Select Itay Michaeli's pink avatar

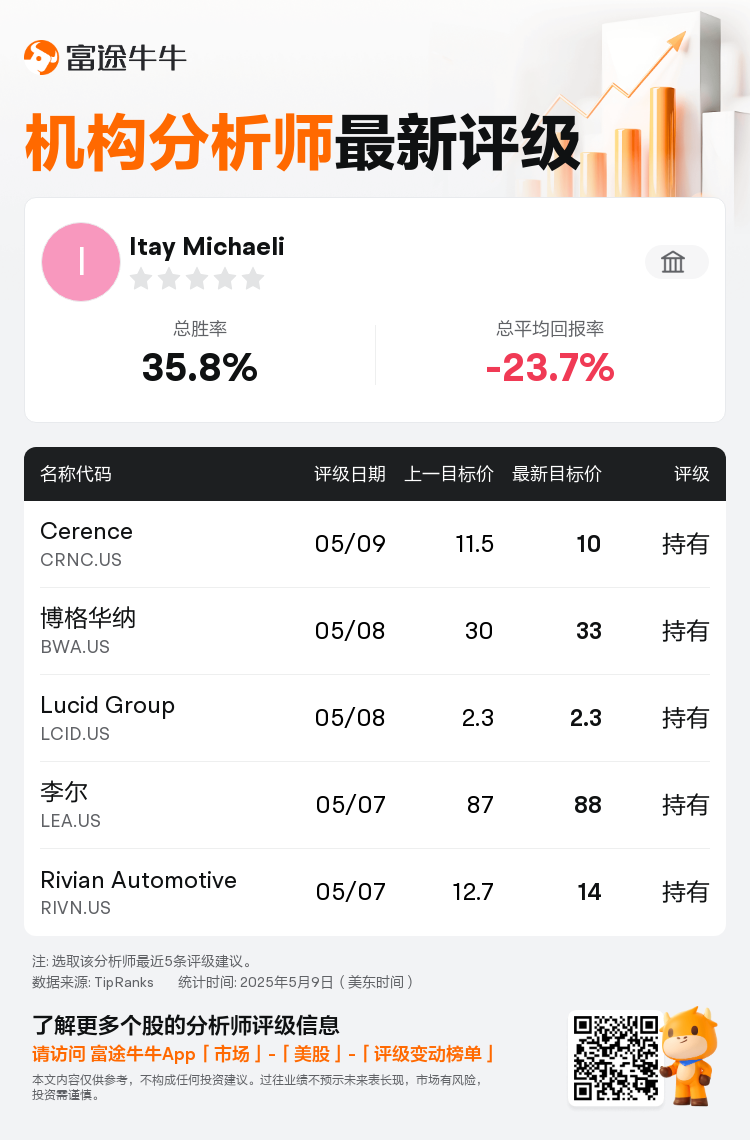81,262
